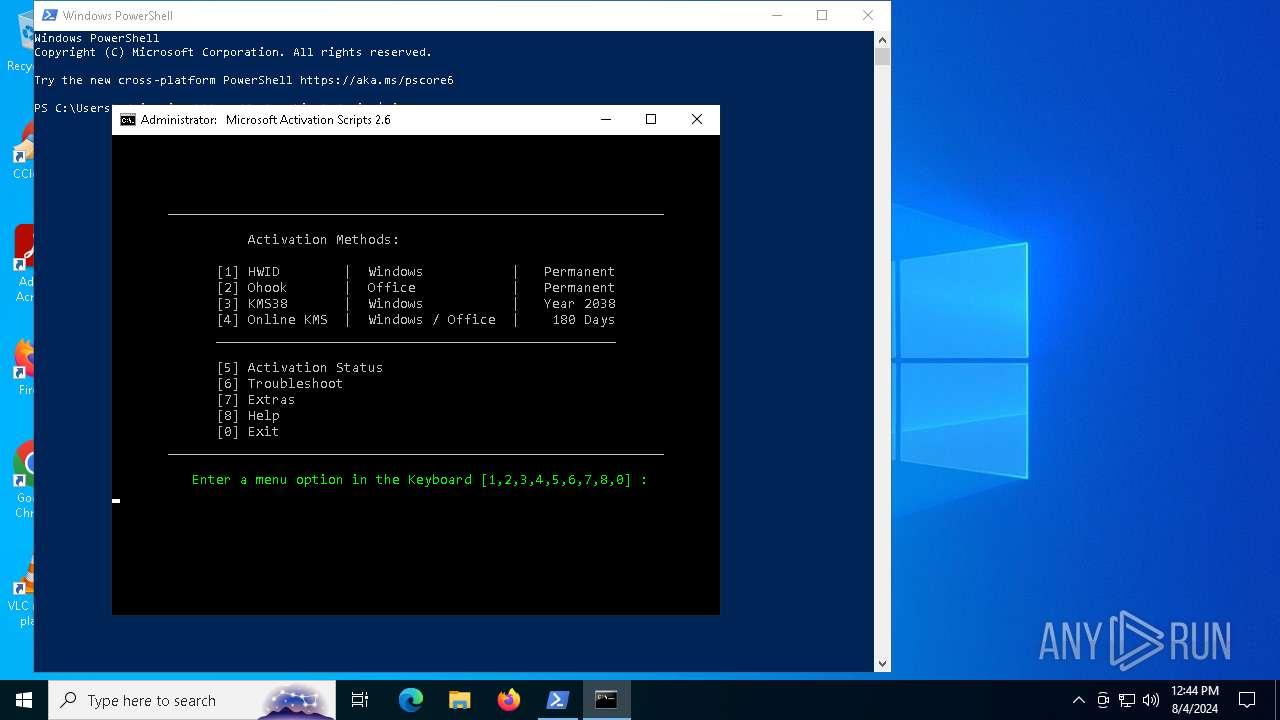Click the PowerShell scrollbar up arrow
1280x720 pixels.
pos(882,39)
